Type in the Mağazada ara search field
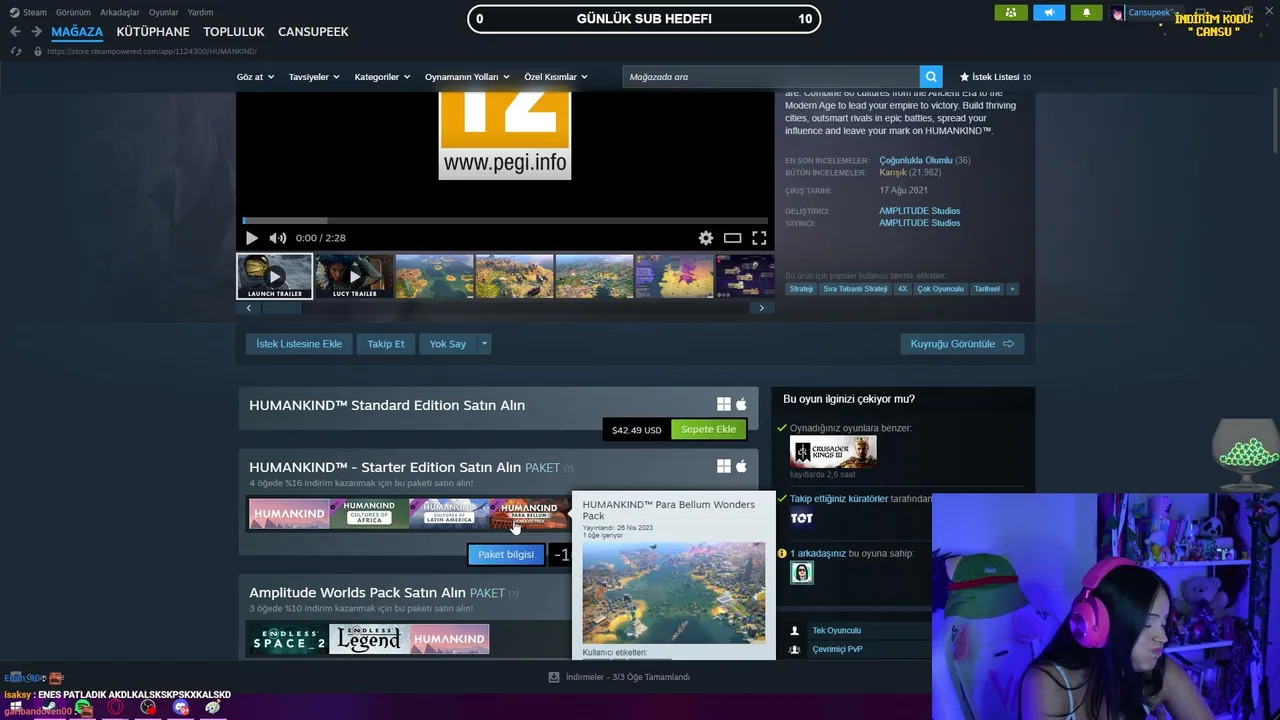1280x720 pixels. tap(771, 77)
